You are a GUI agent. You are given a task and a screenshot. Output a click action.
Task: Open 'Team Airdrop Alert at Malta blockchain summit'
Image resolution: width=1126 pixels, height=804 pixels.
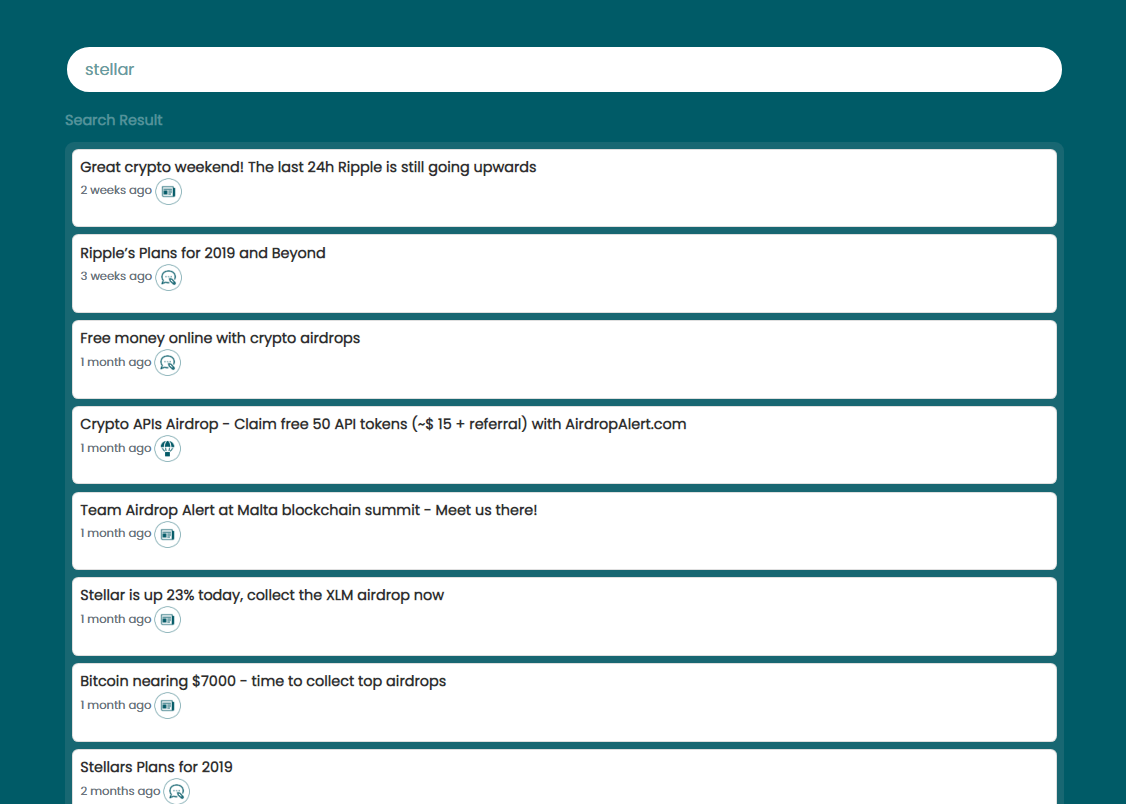point(309,510)
